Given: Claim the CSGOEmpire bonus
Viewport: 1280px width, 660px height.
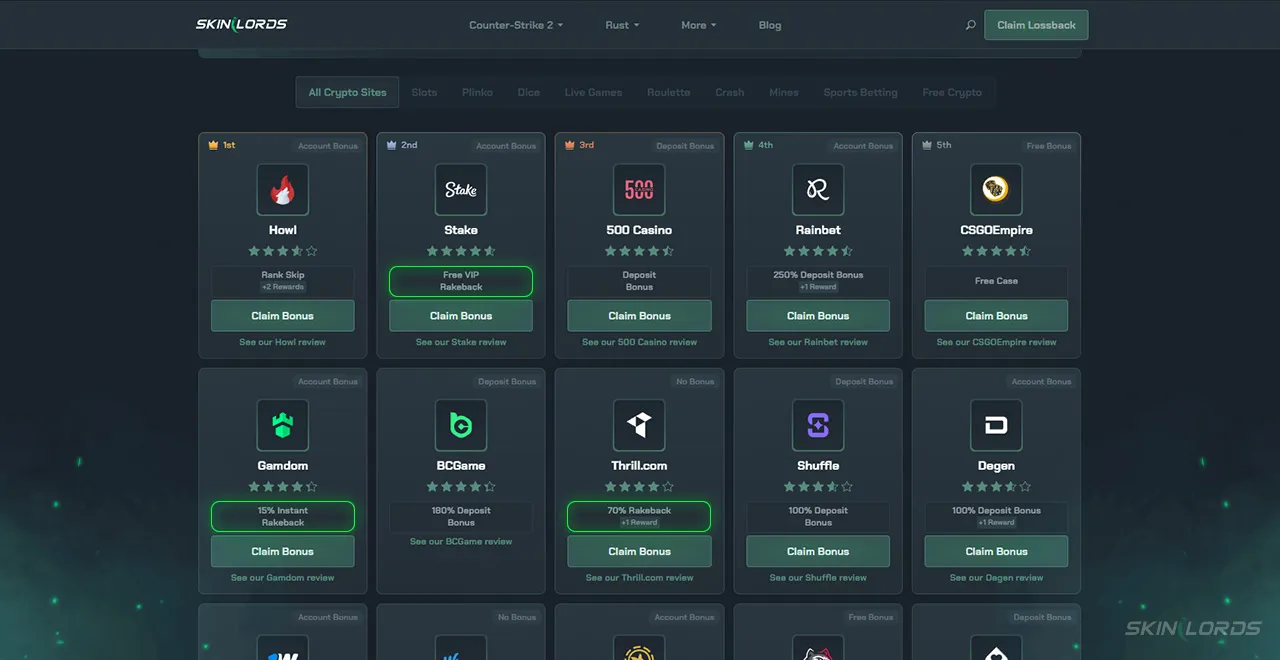Looking at the screenshot, I should [996, 316].
